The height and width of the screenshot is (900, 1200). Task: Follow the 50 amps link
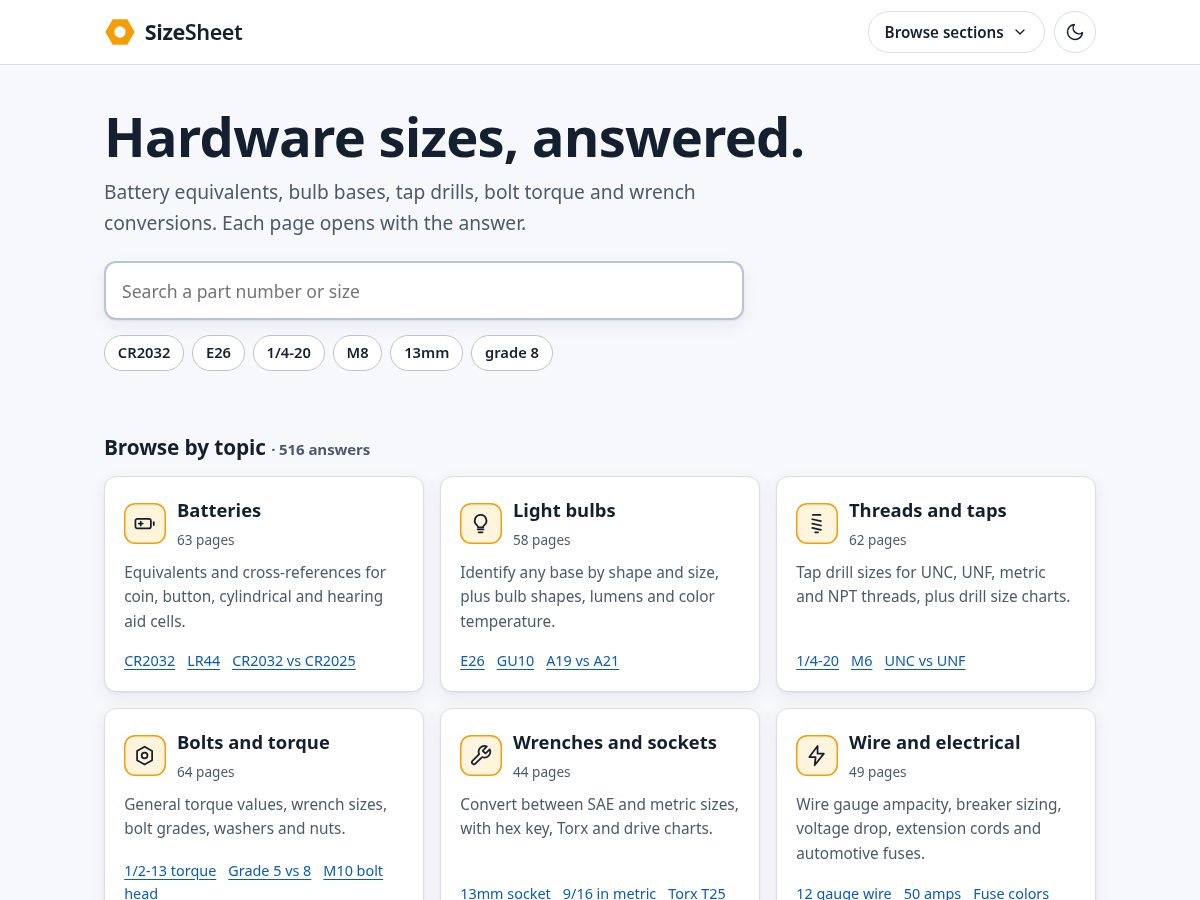click(932, 893)
